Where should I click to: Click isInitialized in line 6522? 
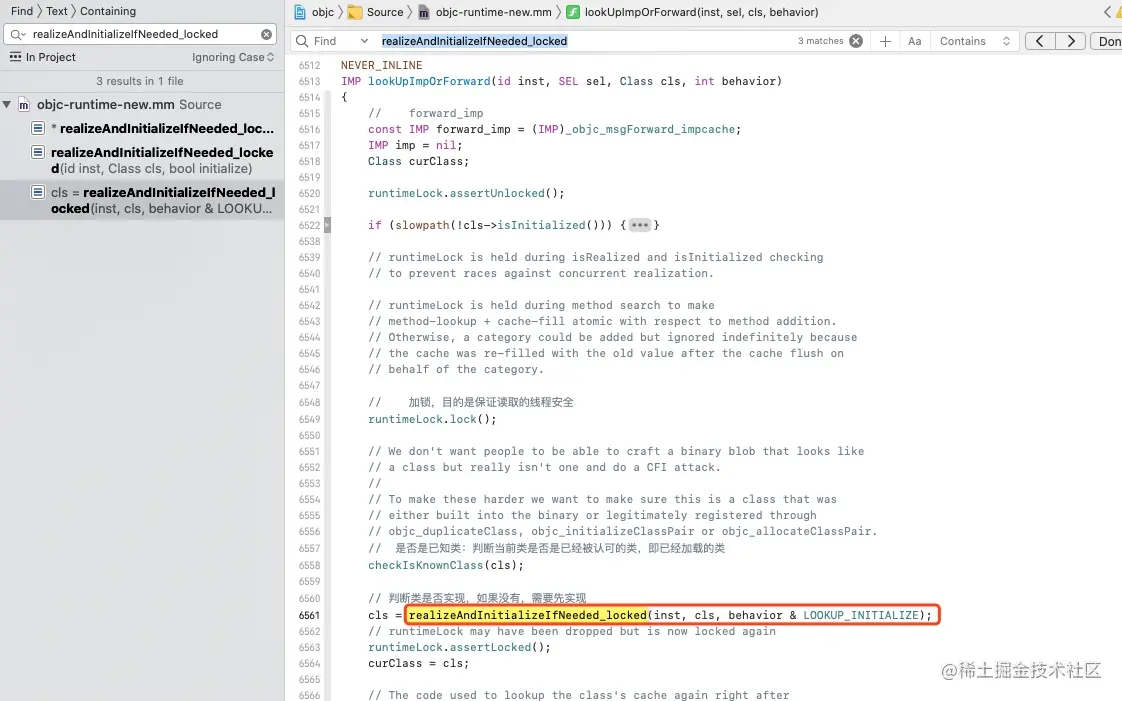(541, 225)
